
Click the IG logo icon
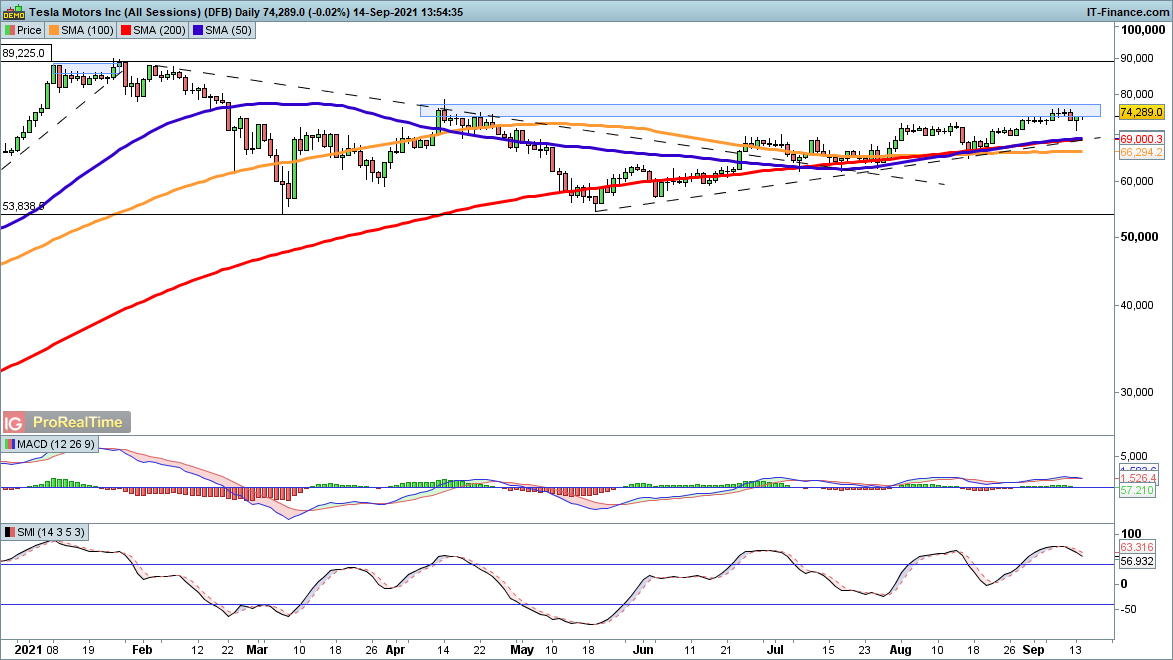point(13,423)
